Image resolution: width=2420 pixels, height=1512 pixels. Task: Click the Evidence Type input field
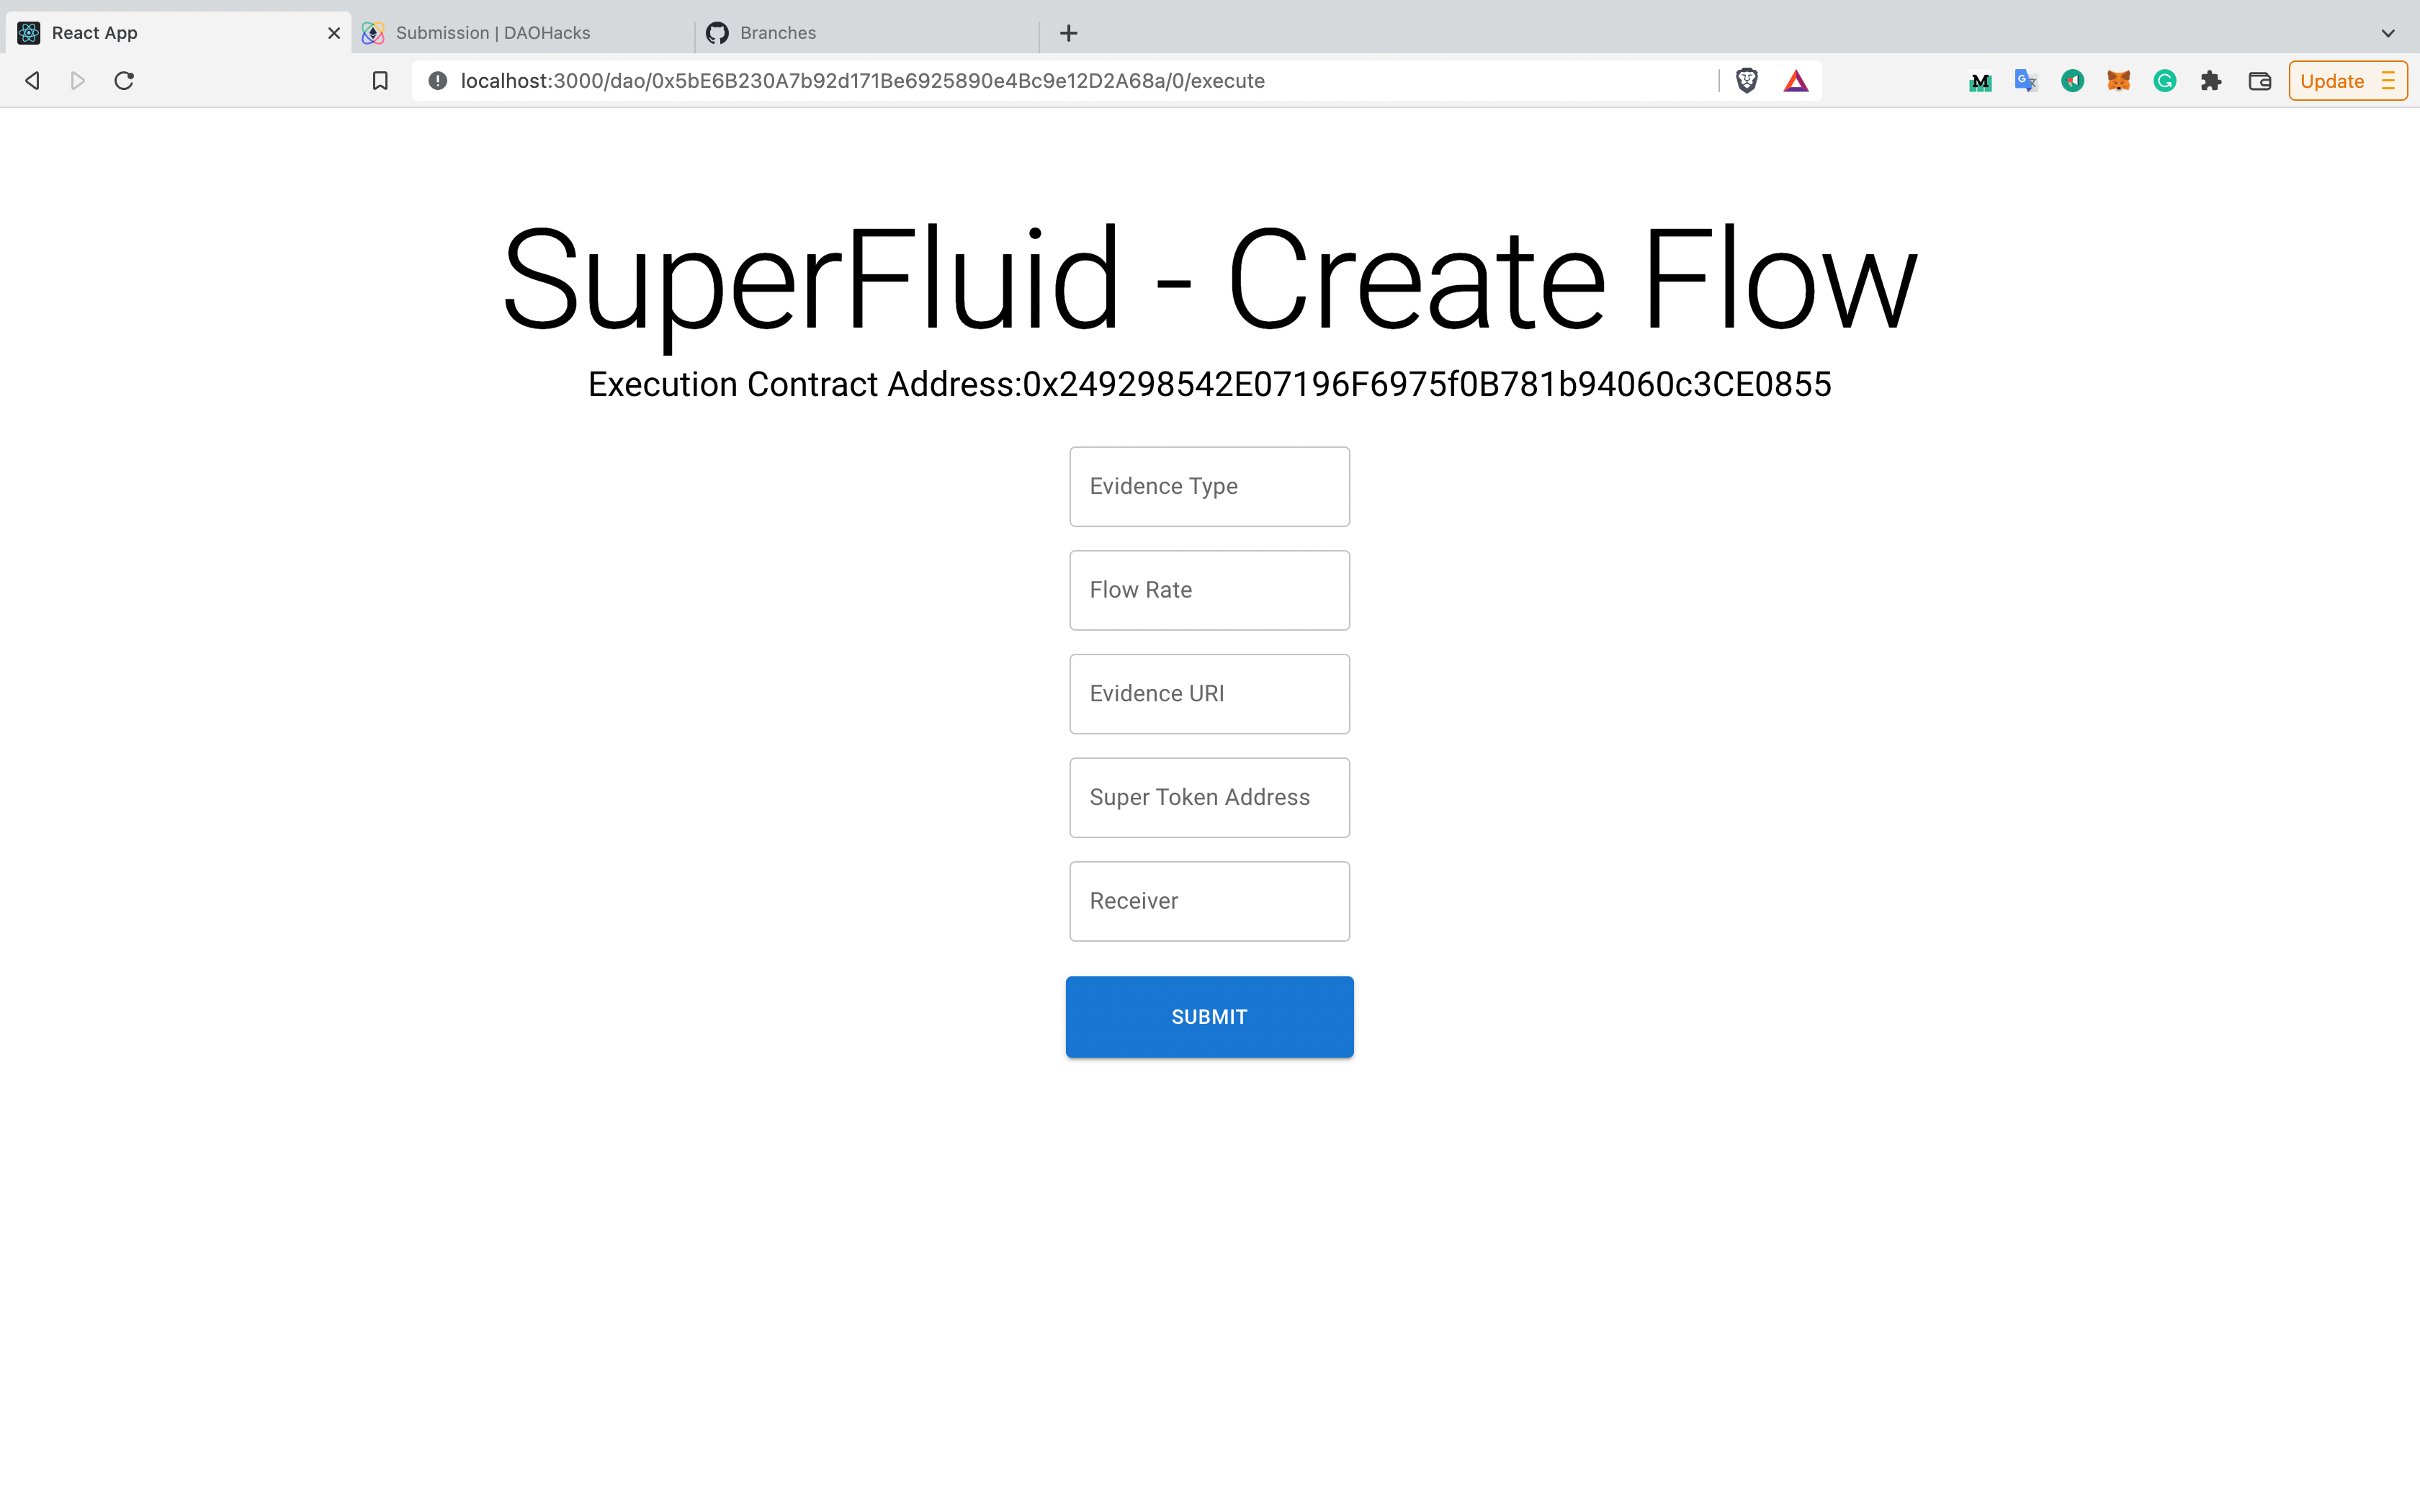coord(1209,486)
